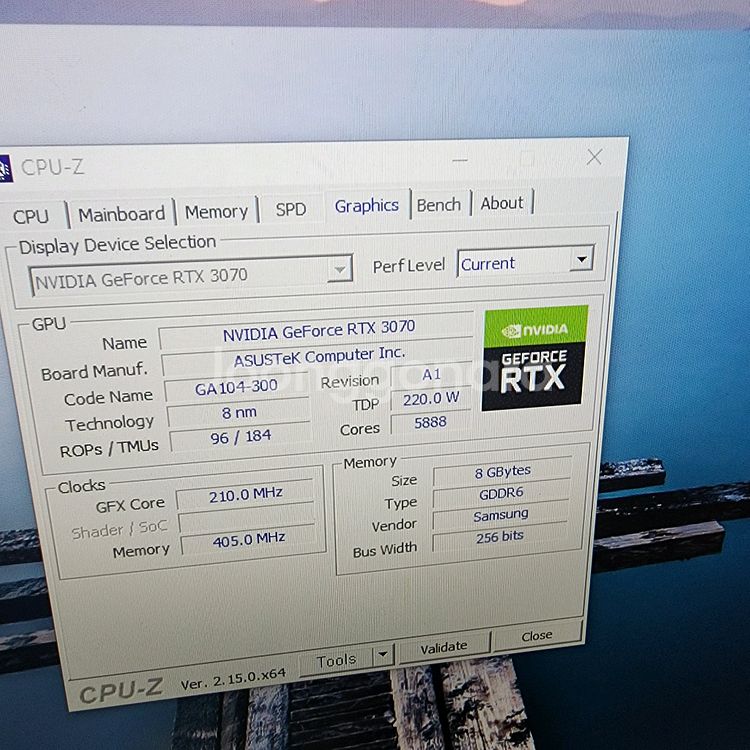Click the empty Shader / SoC field
The height and width of the screenshot is (750, 750).
[247, 518]
